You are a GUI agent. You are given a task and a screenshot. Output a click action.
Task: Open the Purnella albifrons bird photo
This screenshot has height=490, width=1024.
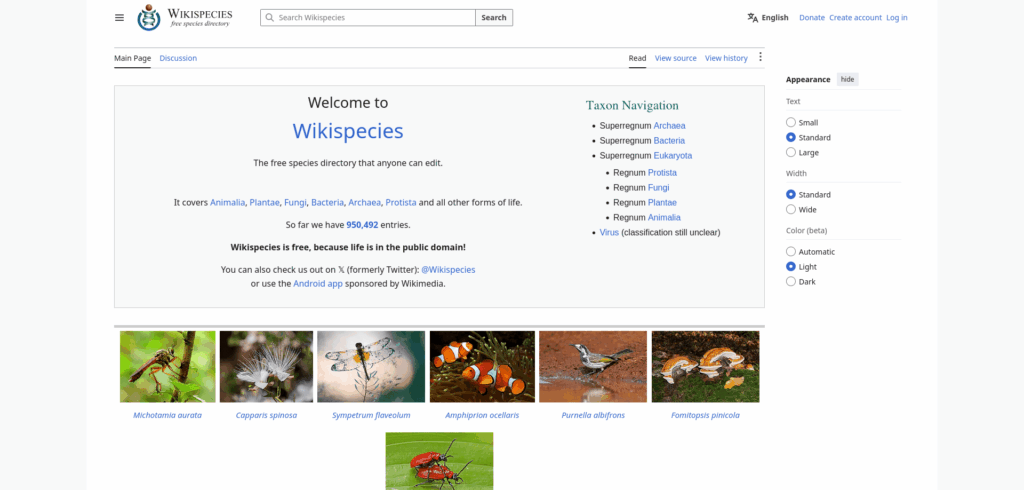click(593, 367)
